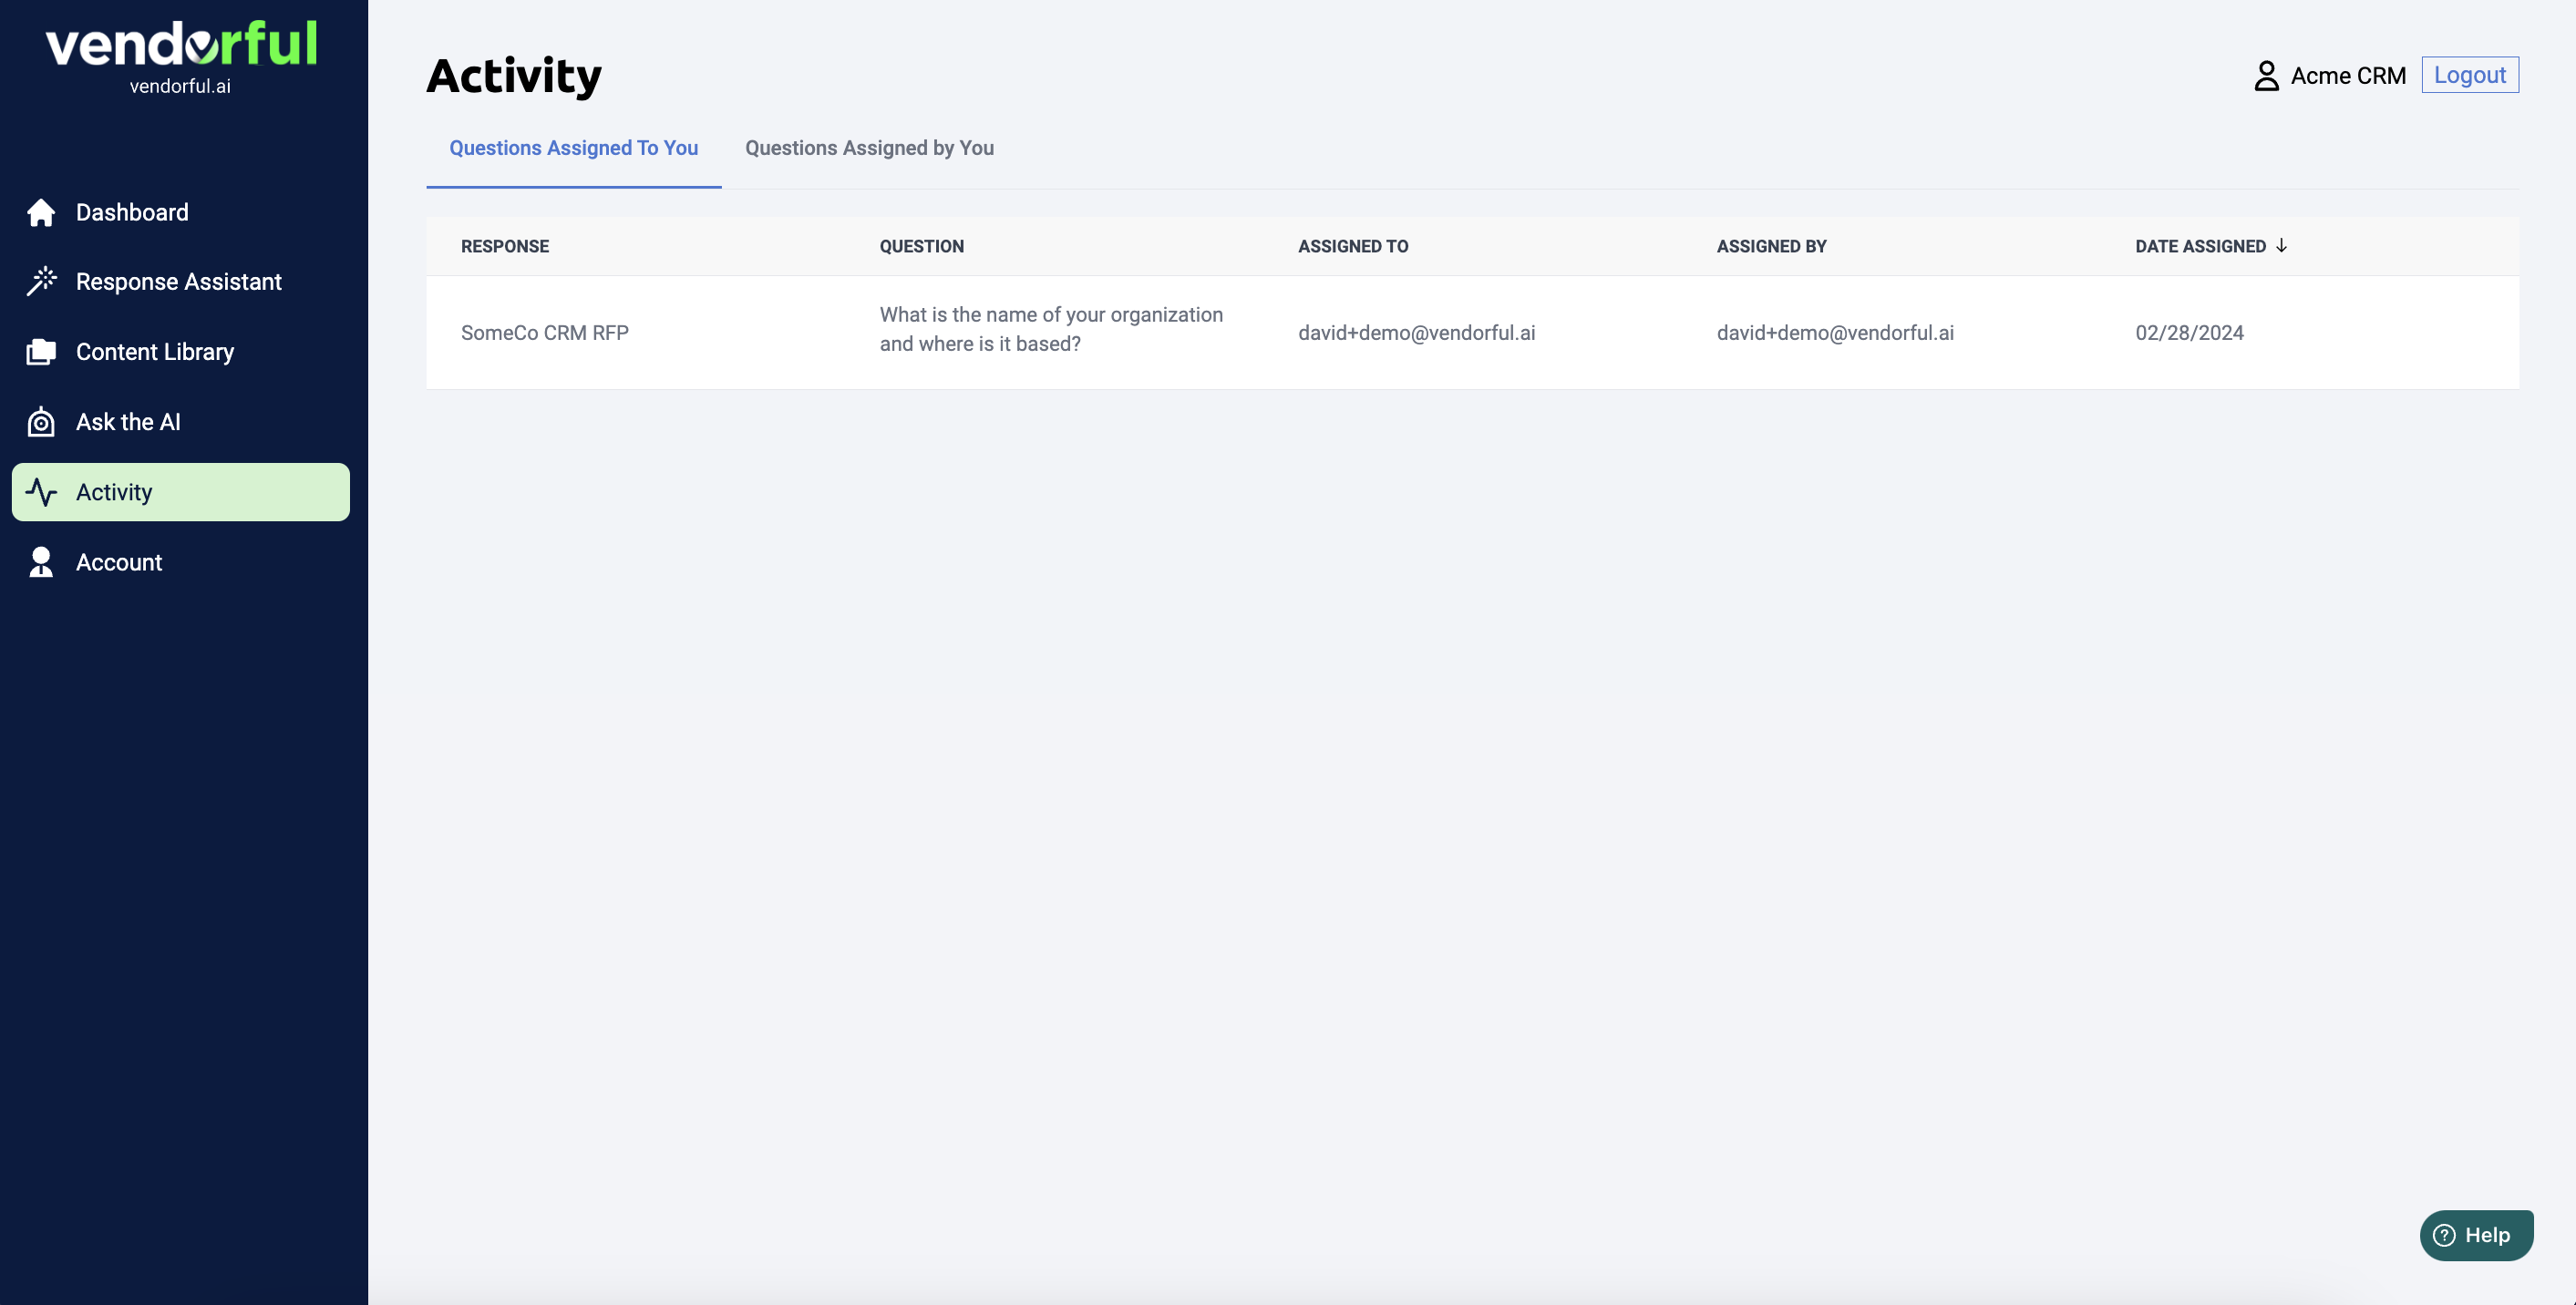Select Questions Assigned To You tab
The width and height of the screenshot is (2576, 1305).
pyautogui.click(x=573, y=148)
